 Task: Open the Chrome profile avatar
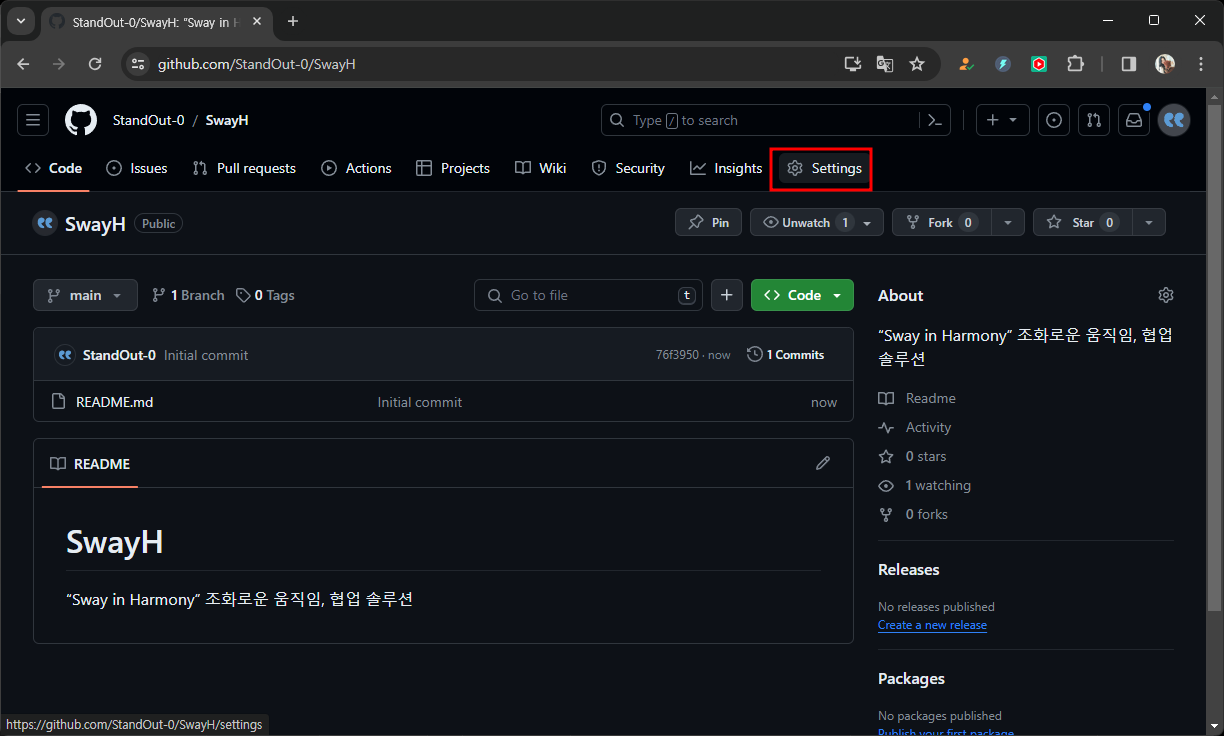click(x=1165, y=64)
